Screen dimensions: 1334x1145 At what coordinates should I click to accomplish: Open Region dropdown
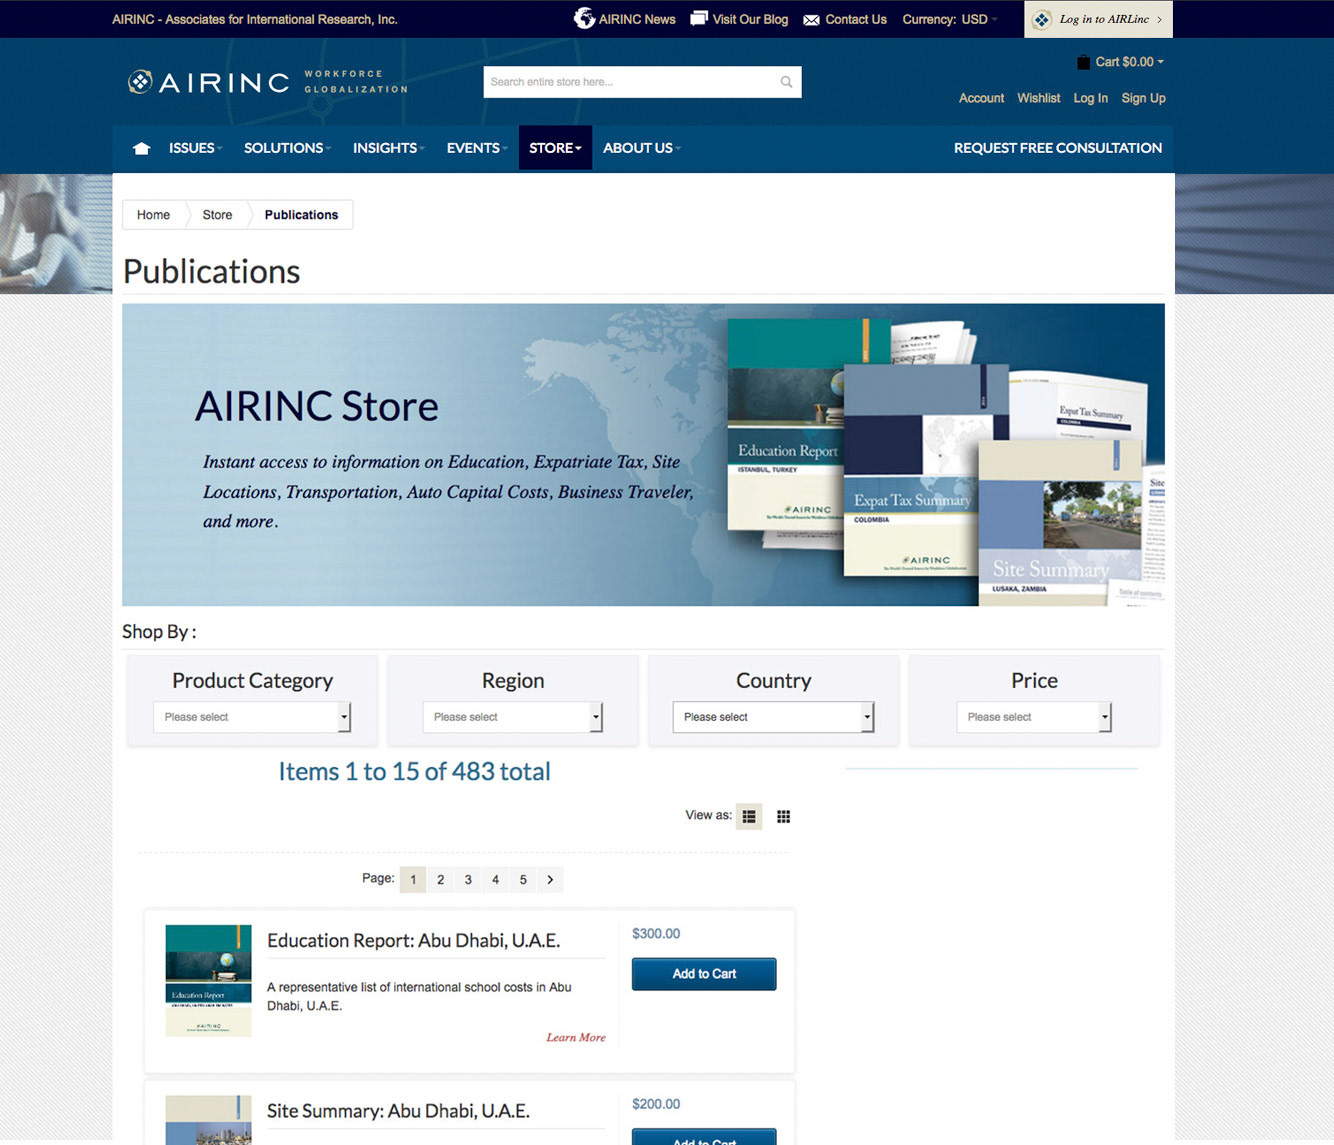[513, 717]
